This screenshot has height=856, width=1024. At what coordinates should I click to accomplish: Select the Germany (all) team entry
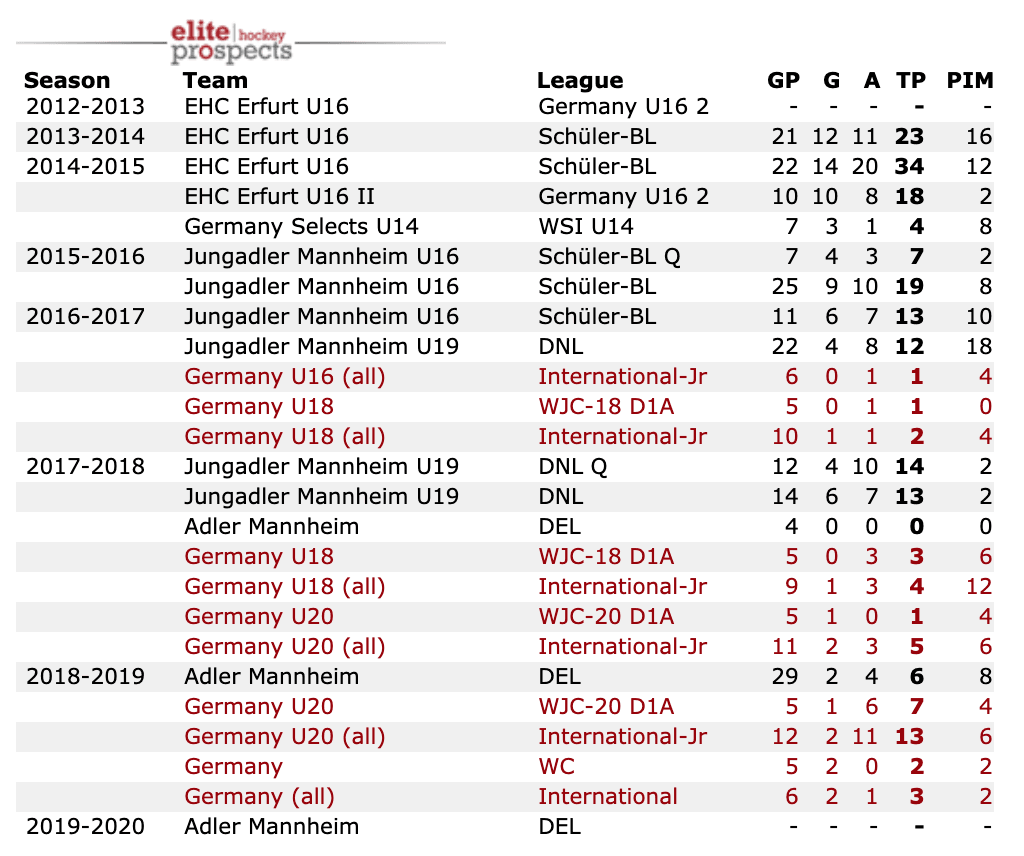click(260, 796)
